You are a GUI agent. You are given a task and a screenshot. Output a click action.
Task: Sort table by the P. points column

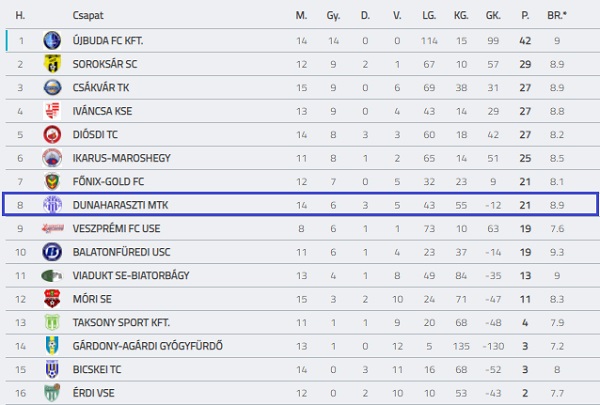point(525,16)
